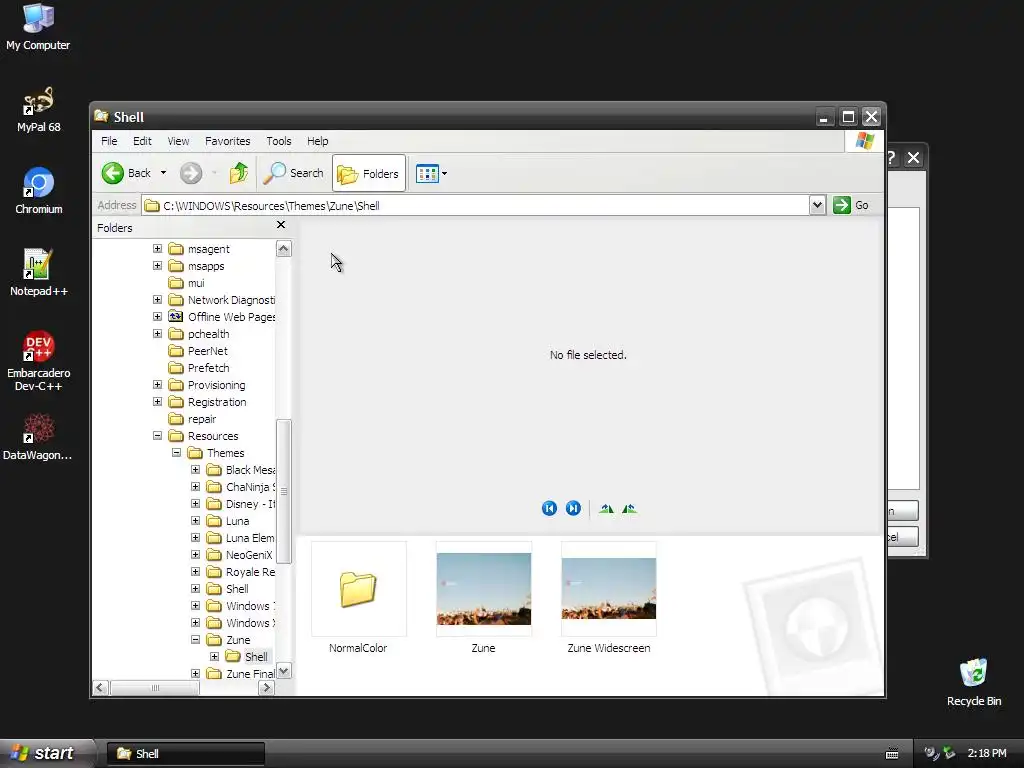Image resolution: width=1024 pixels, height=768 pixels.
Task: Select the Prefetch folder in tree
Action: click(199, 368)
